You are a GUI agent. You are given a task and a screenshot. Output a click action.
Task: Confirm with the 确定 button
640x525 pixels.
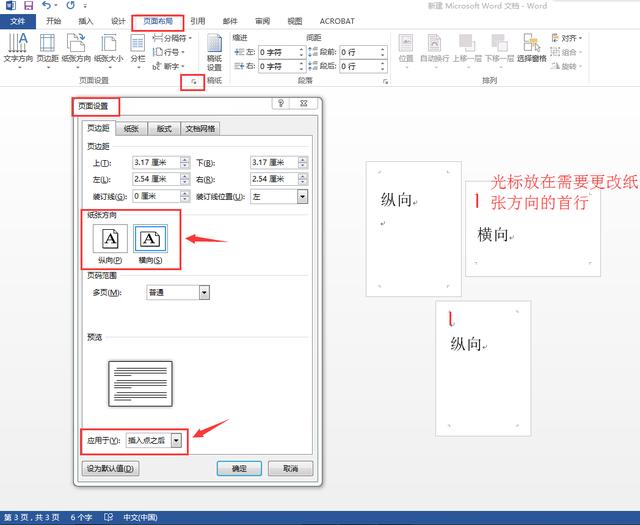(x=239, y=469)
